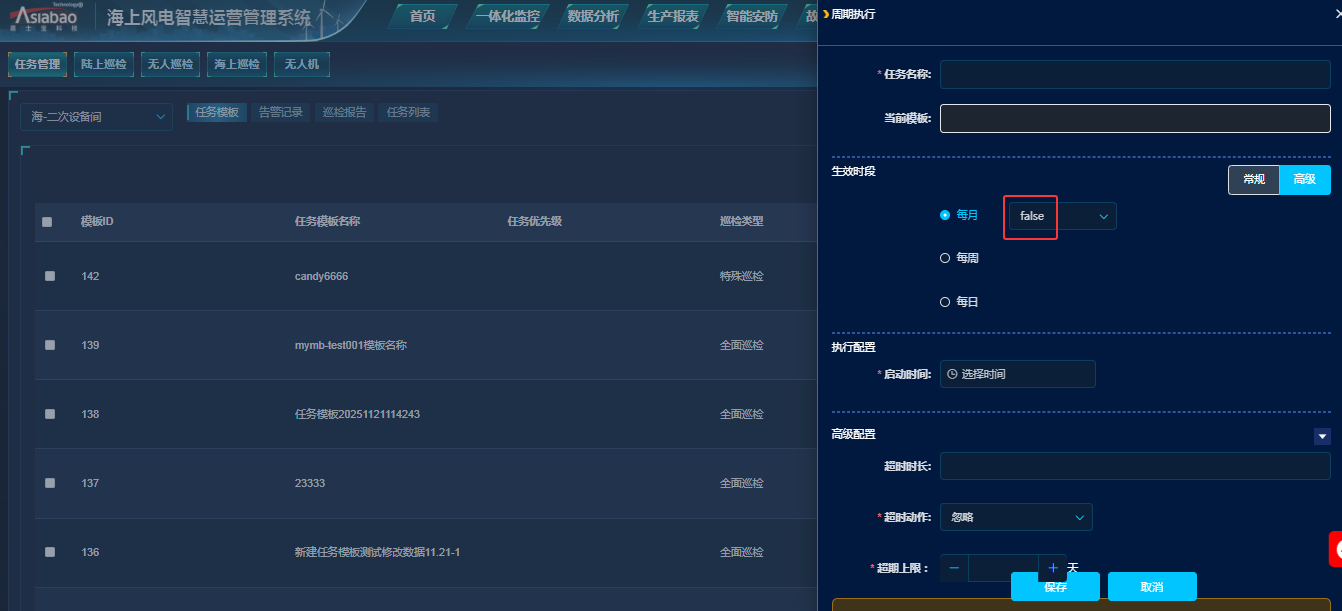
Task: Open the 数据分析 menu item
Action: tap(592, 16)
